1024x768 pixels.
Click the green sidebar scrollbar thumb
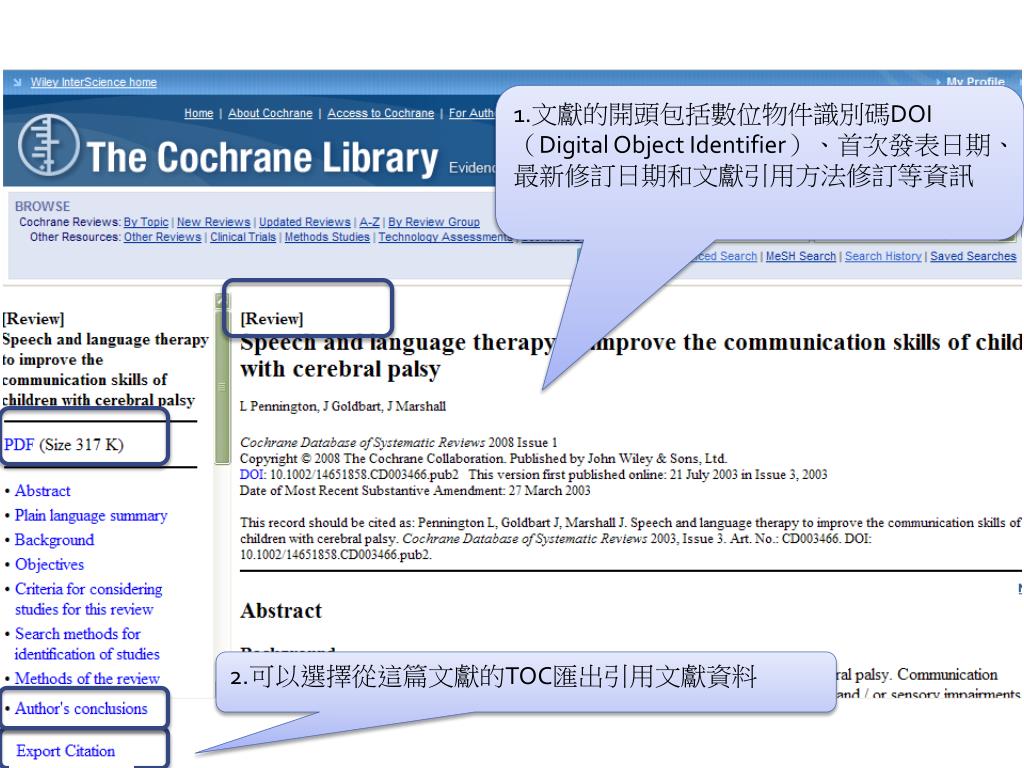click(222, 386)
